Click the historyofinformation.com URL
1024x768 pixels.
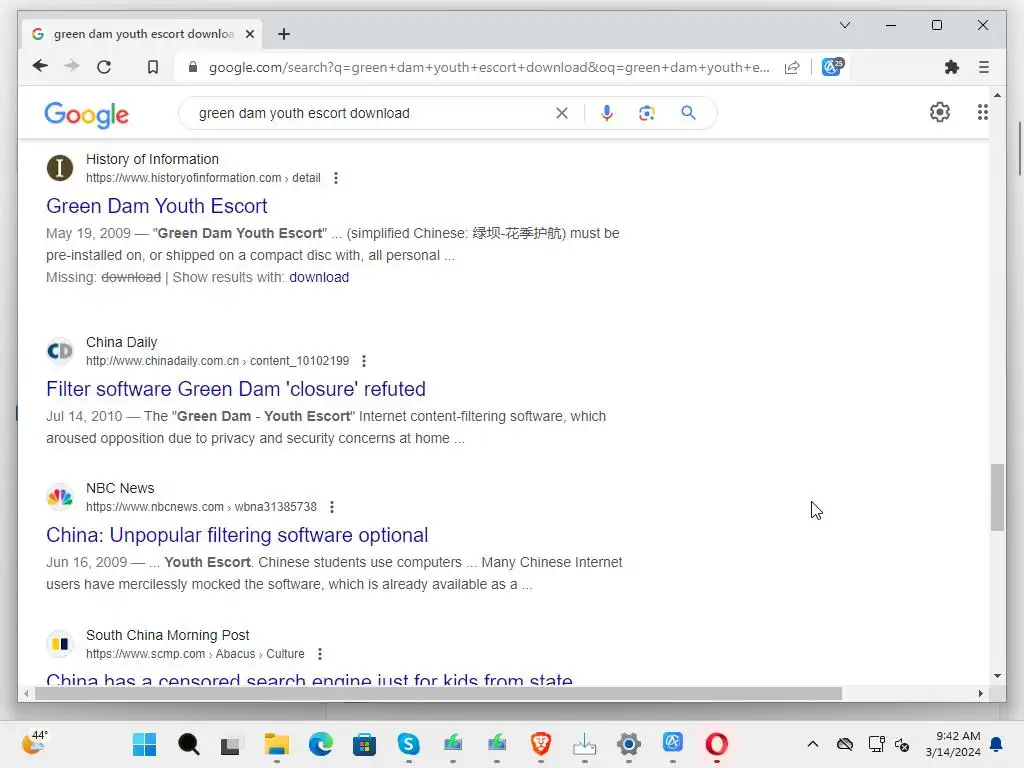(x=203, y=178)
